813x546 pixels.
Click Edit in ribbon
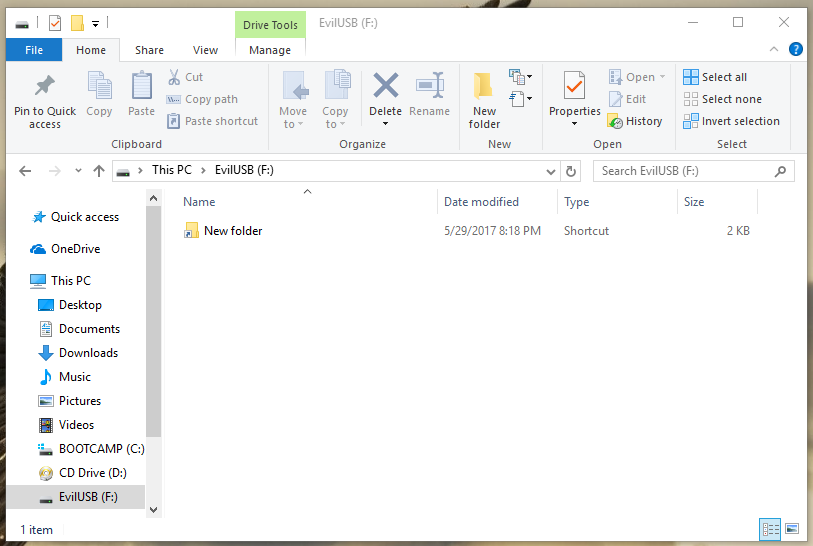627,99
